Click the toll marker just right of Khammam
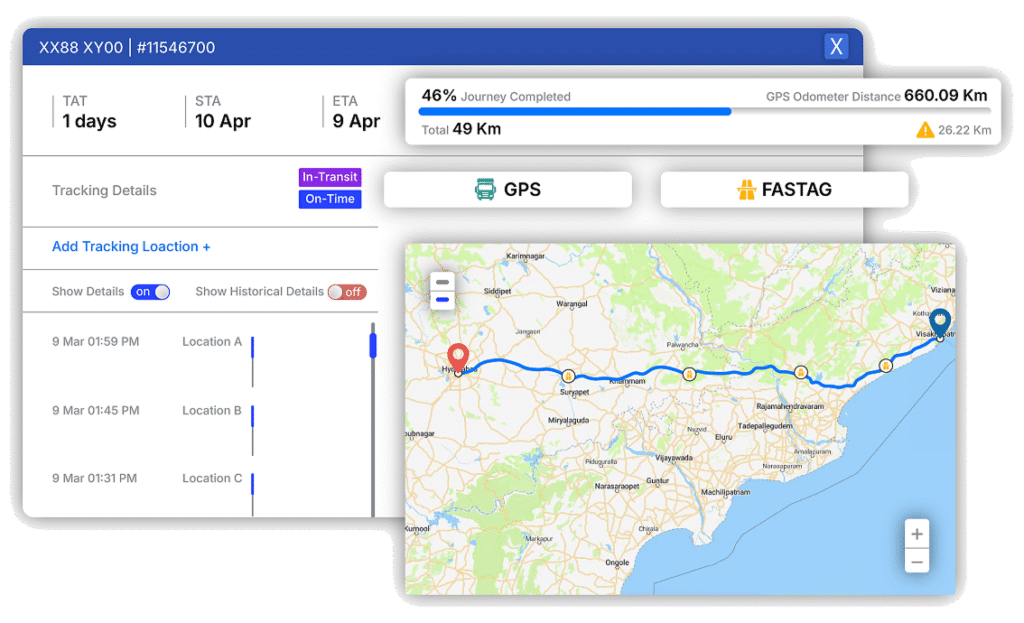The width and height of the screenshot is (1024, 623). point(689,374)
